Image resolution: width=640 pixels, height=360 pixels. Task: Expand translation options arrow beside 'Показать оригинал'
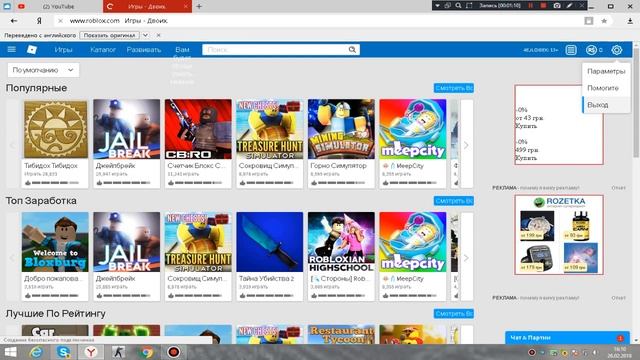coord(145,36)
